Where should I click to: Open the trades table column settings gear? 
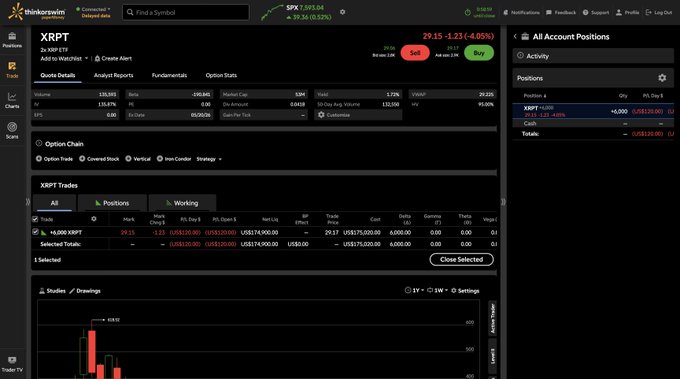[x=94, y=219]
